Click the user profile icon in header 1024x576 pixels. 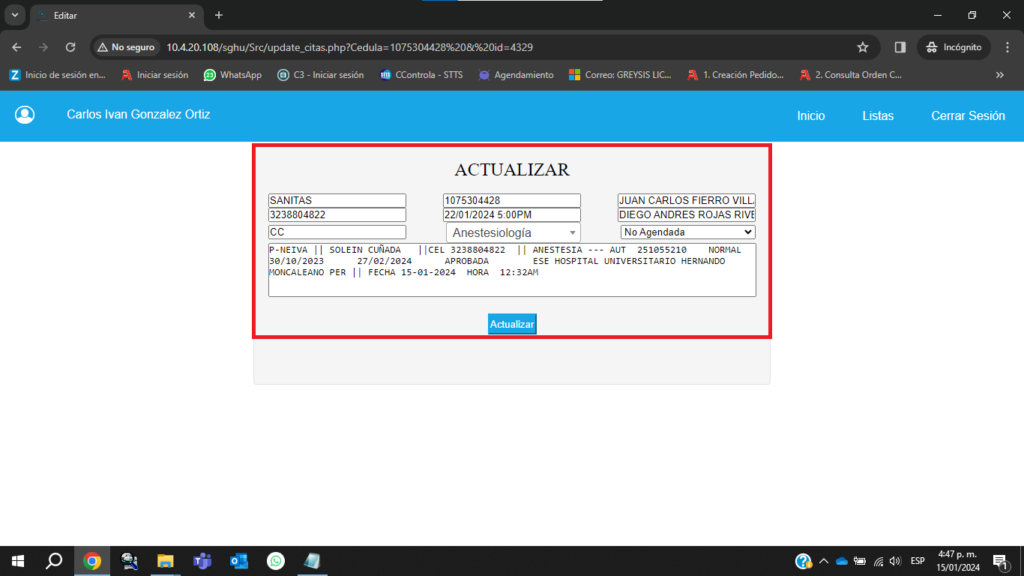[x=25, y=115]
